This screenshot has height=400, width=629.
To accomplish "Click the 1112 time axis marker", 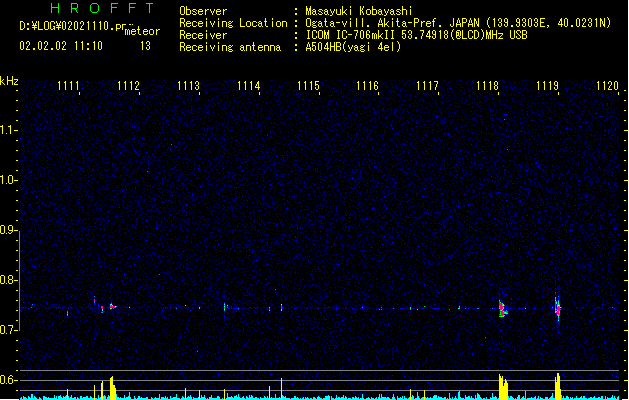I will 128,86.
